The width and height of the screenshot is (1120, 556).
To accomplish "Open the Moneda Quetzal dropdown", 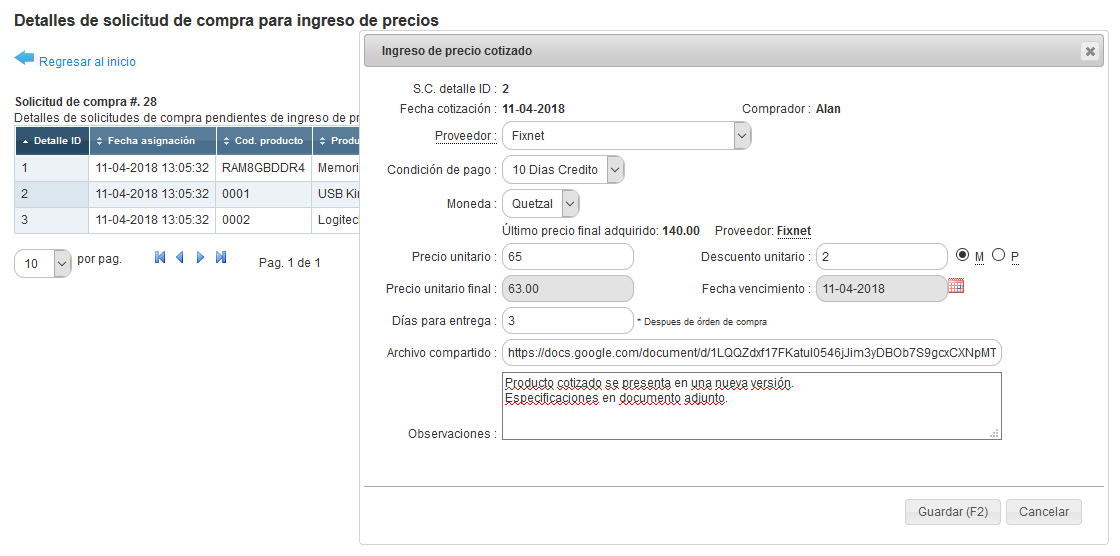I will coord(570,204).
